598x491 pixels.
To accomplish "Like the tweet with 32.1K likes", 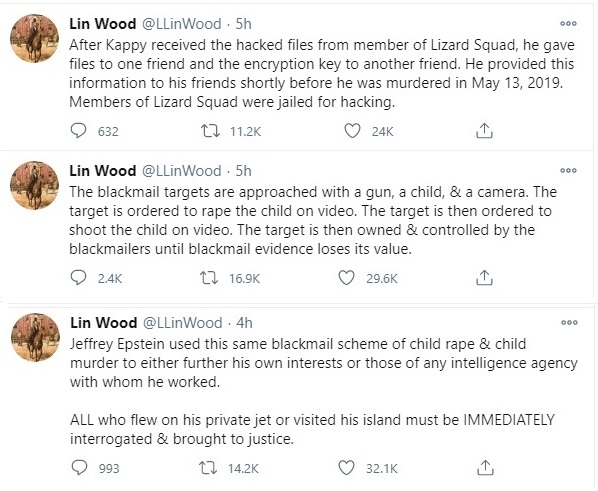I will (347, 468).
